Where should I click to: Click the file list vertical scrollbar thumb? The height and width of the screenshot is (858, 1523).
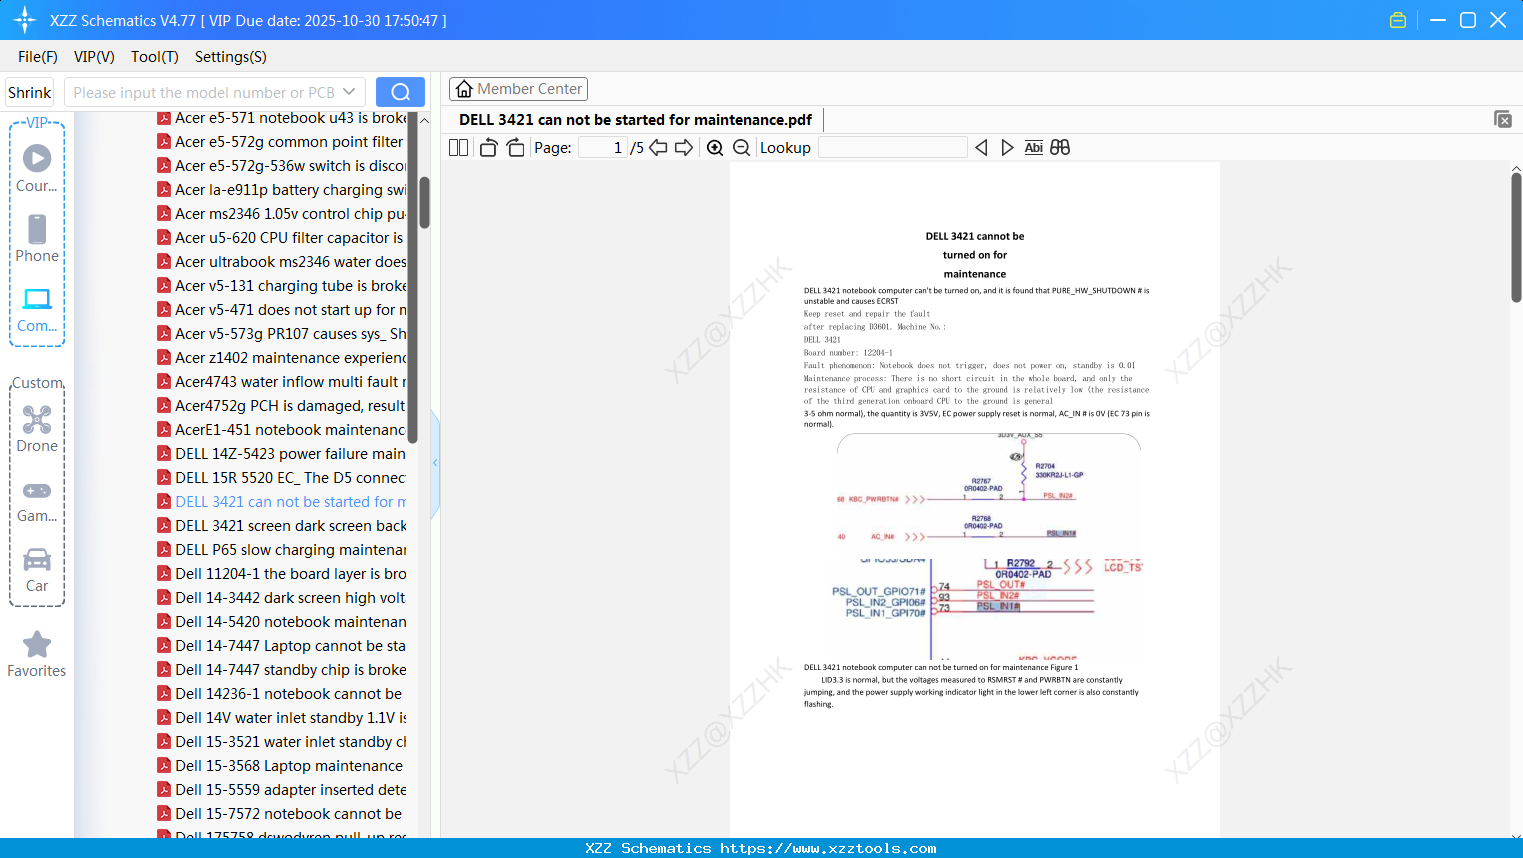coord(425,203)
